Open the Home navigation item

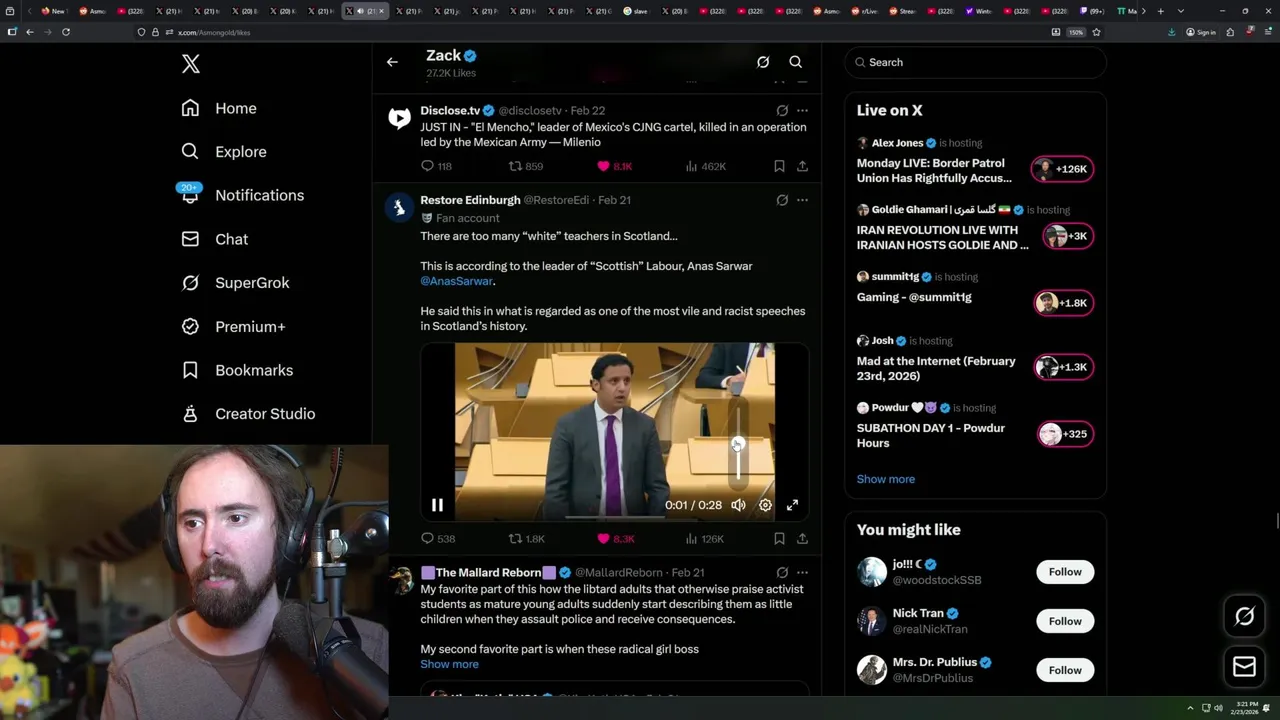219,108
